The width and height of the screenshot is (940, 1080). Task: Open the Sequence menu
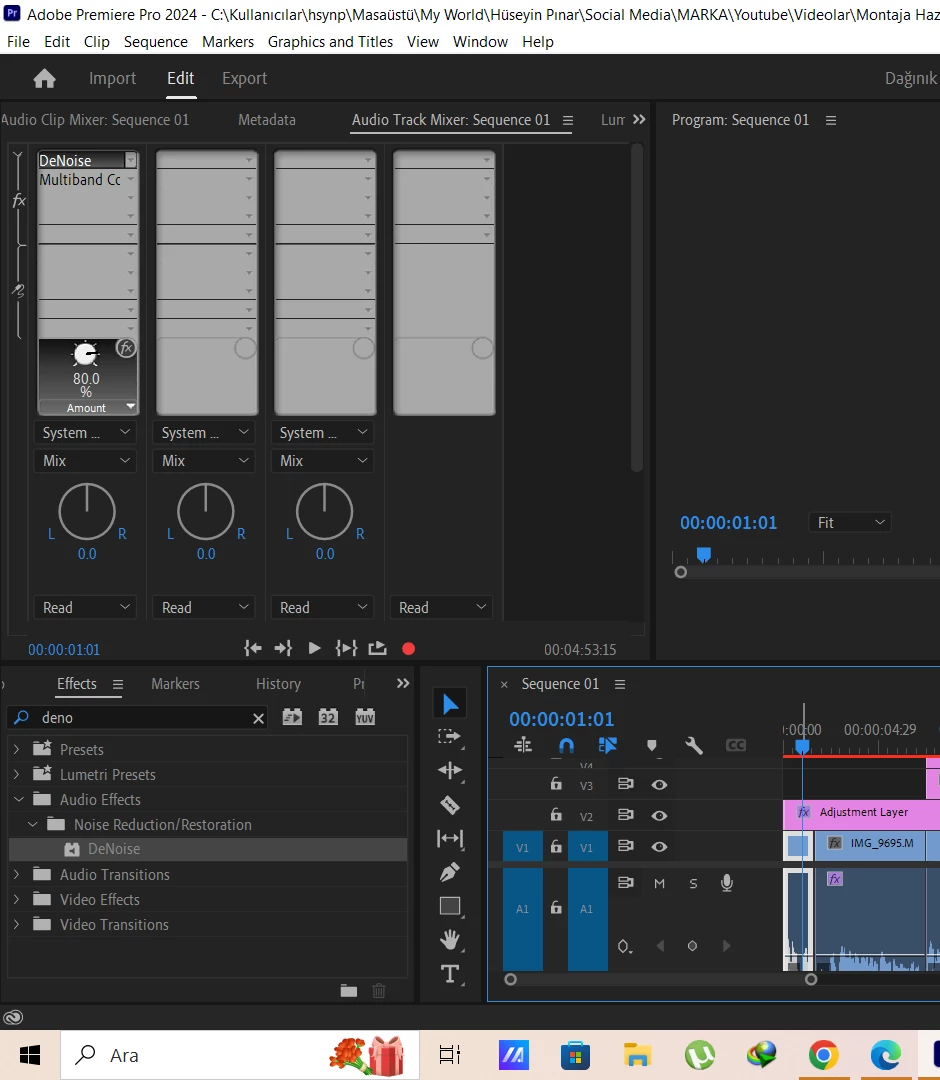156,42
